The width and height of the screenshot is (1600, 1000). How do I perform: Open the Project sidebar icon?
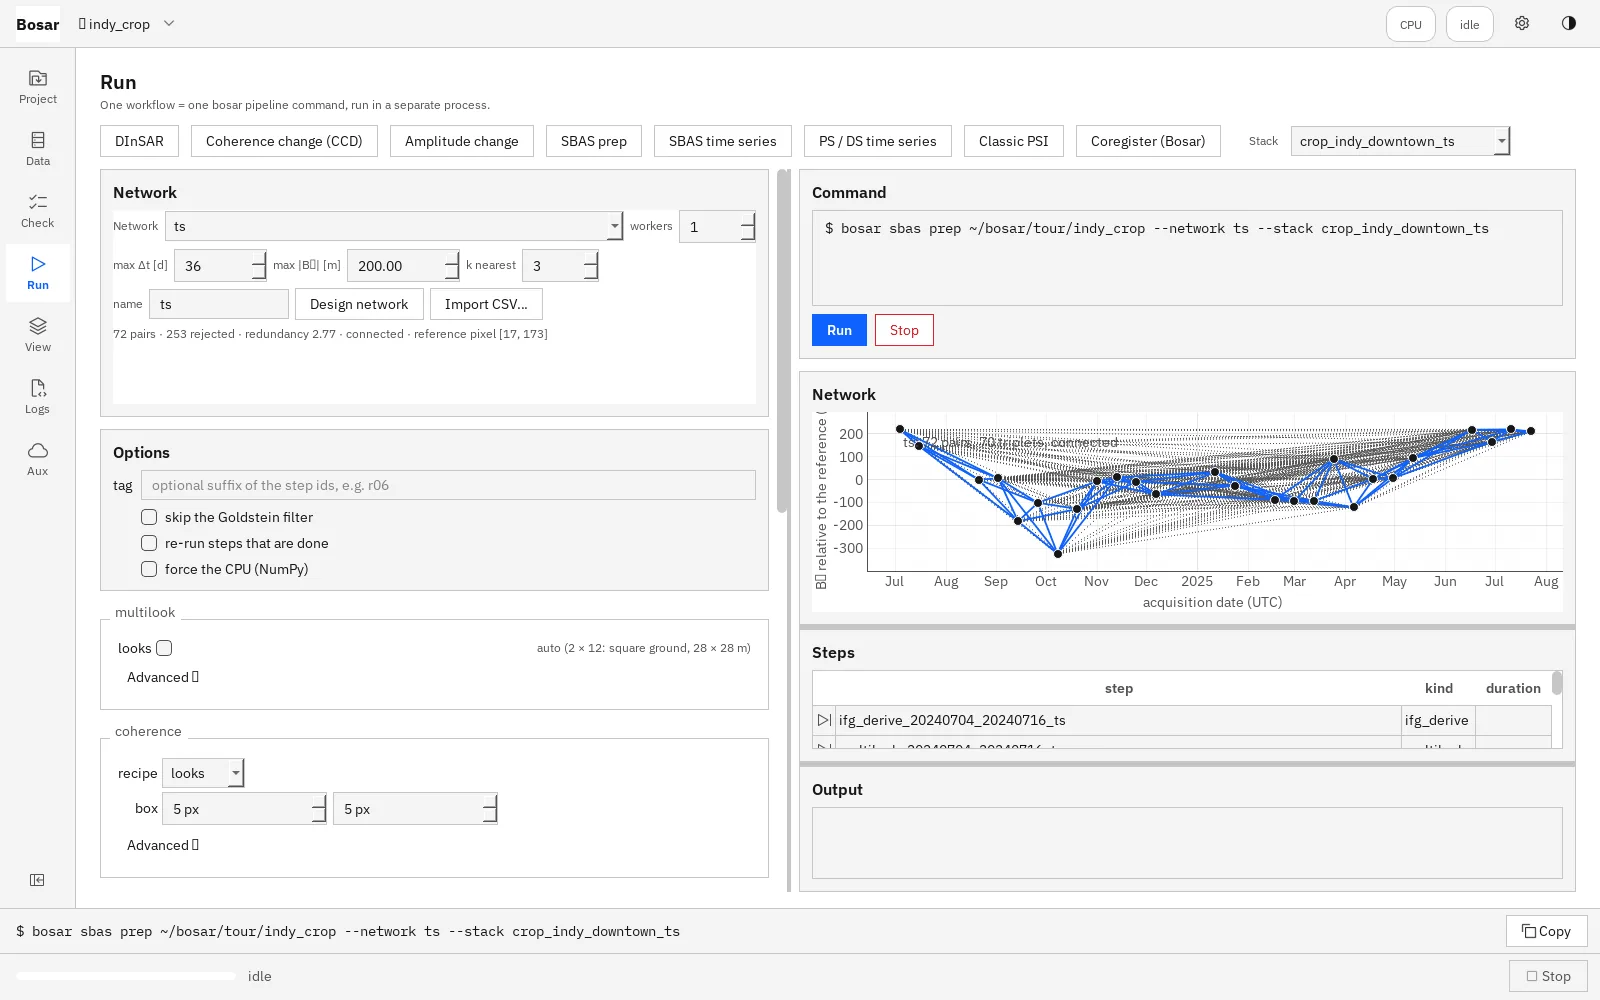(38, 87)
